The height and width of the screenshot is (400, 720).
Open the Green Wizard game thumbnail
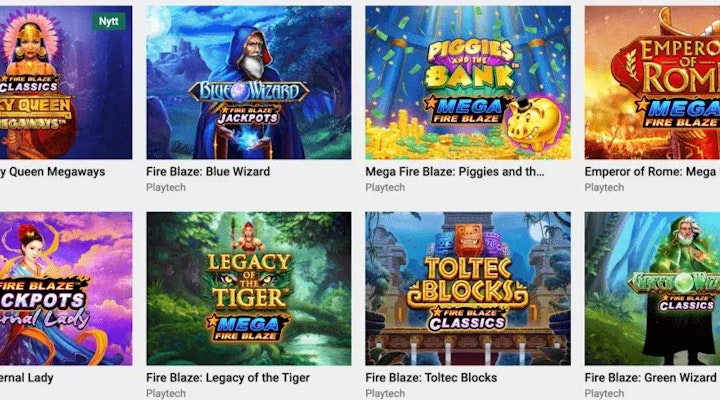652,288
